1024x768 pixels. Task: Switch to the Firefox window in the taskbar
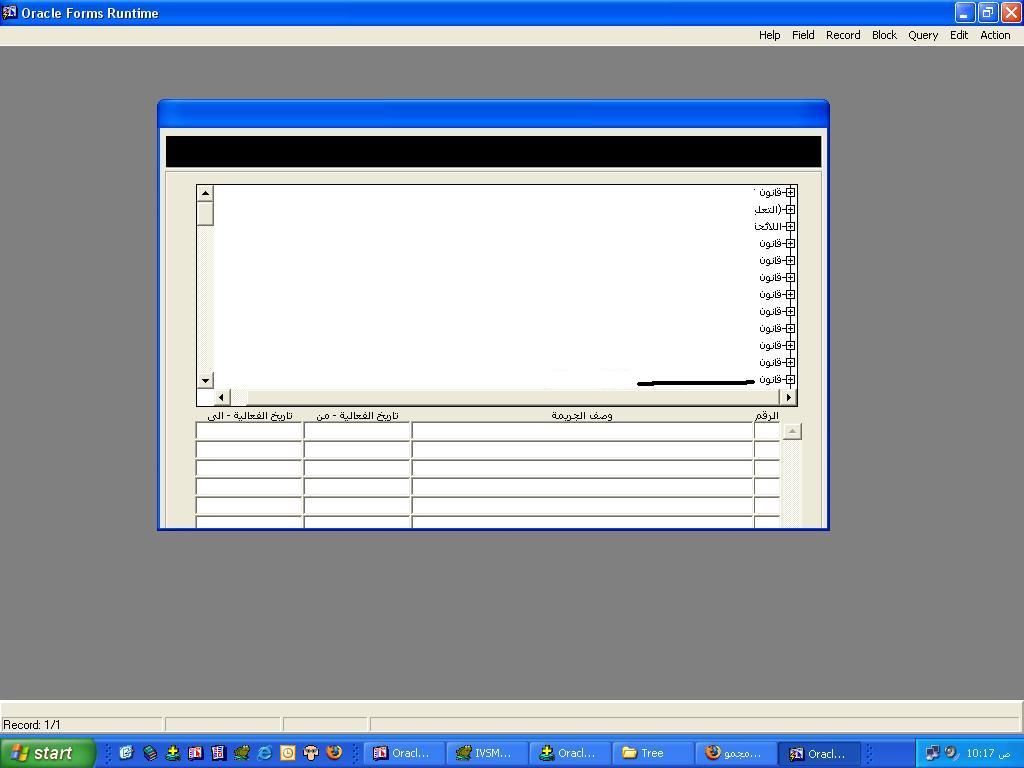coord(734,753)
